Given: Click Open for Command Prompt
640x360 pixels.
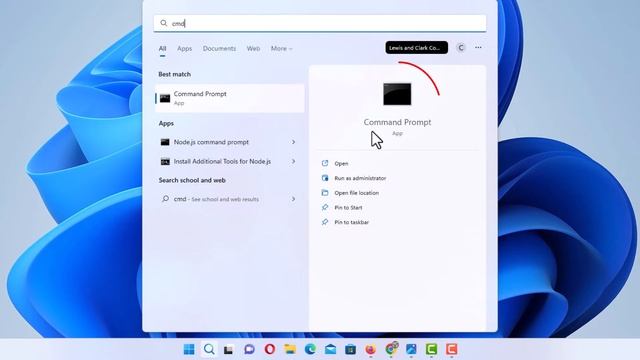Looking at the screenshot, I should 341,163.
